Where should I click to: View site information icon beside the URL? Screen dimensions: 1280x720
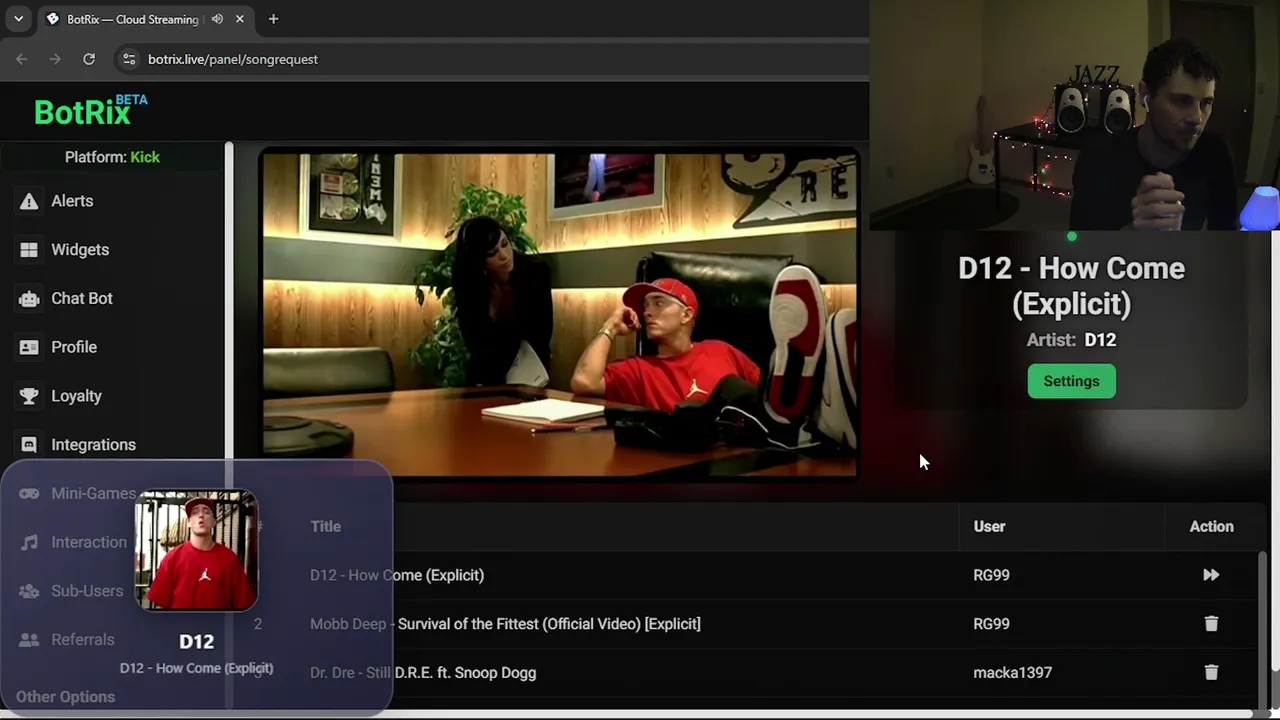[x=128, y=59]
